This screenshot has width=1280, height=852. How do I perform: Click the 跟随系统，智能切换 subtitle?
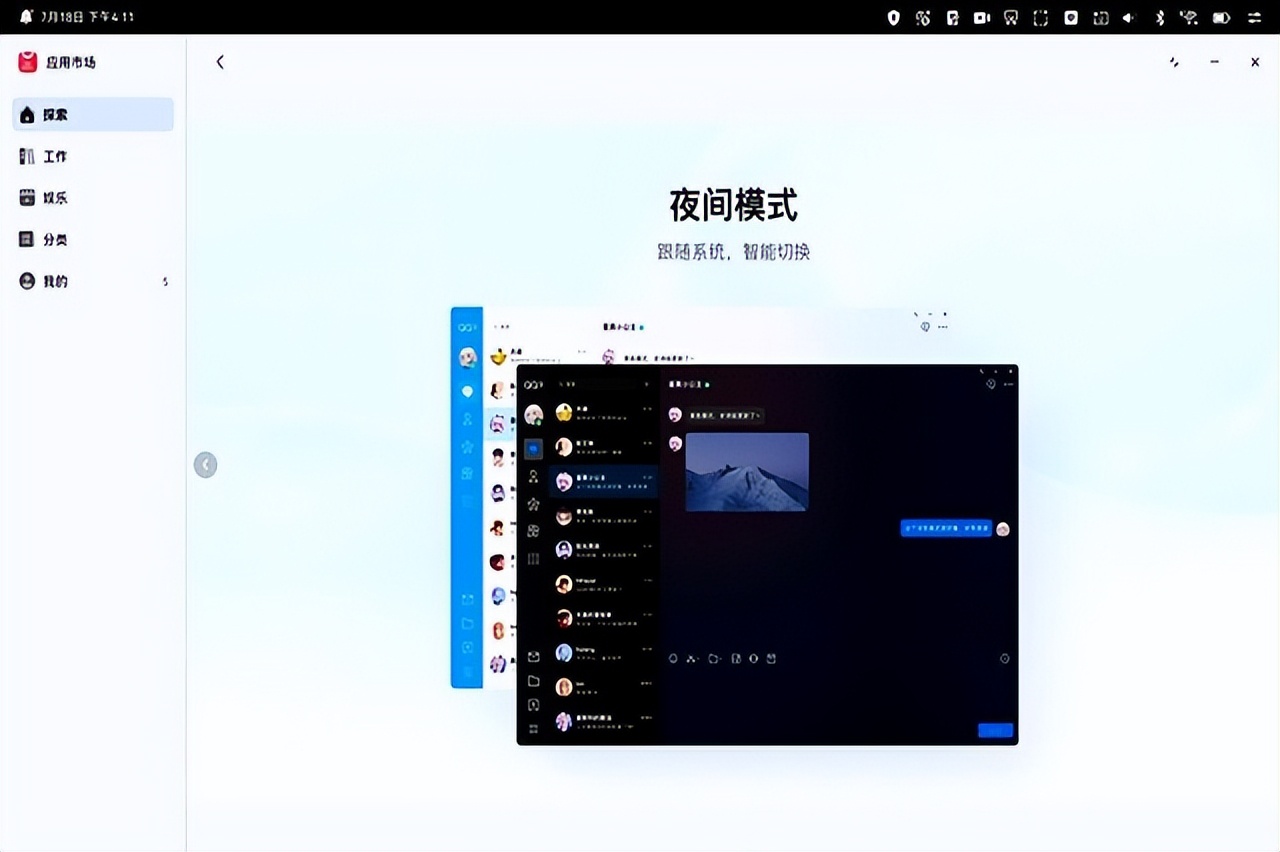[734, 252]
